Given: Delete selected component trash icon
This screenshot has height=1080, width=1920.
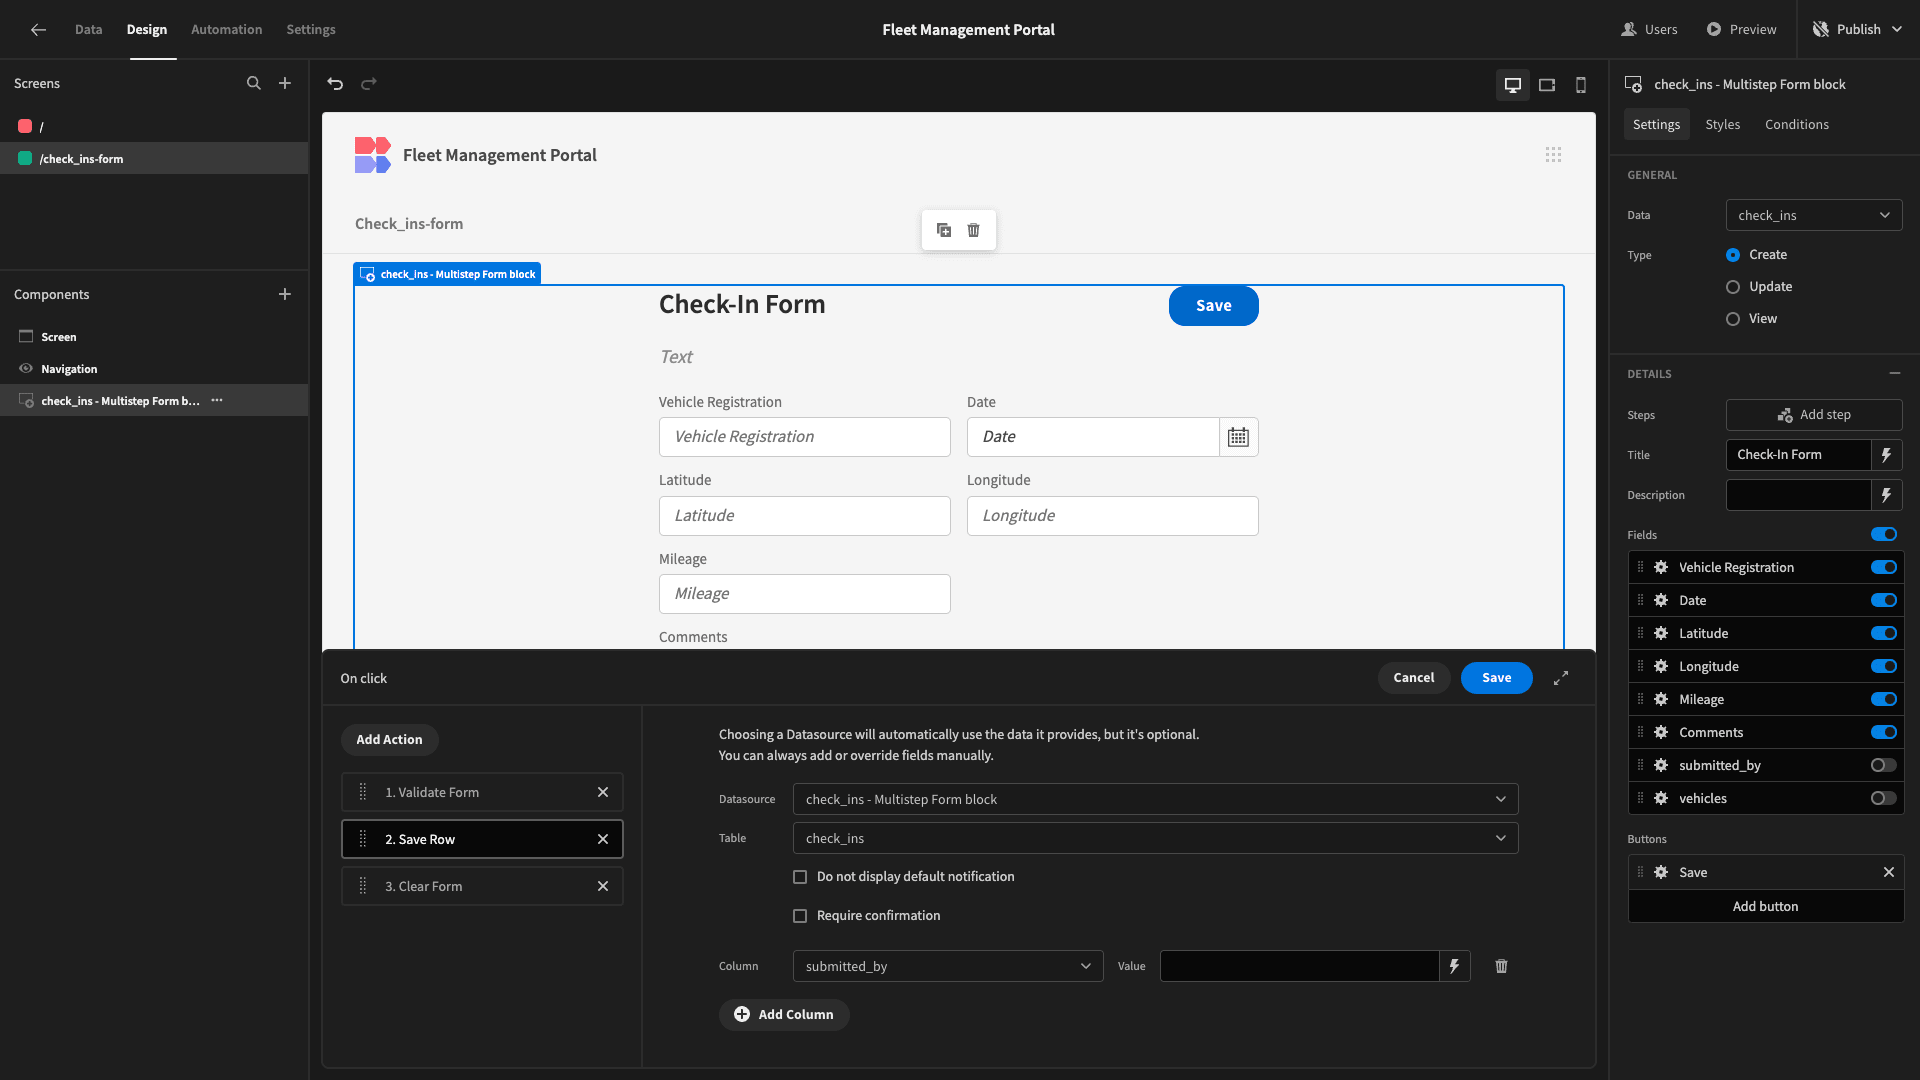Looking at the screenshot, I should pyautogui.click(x=974, y=230).
